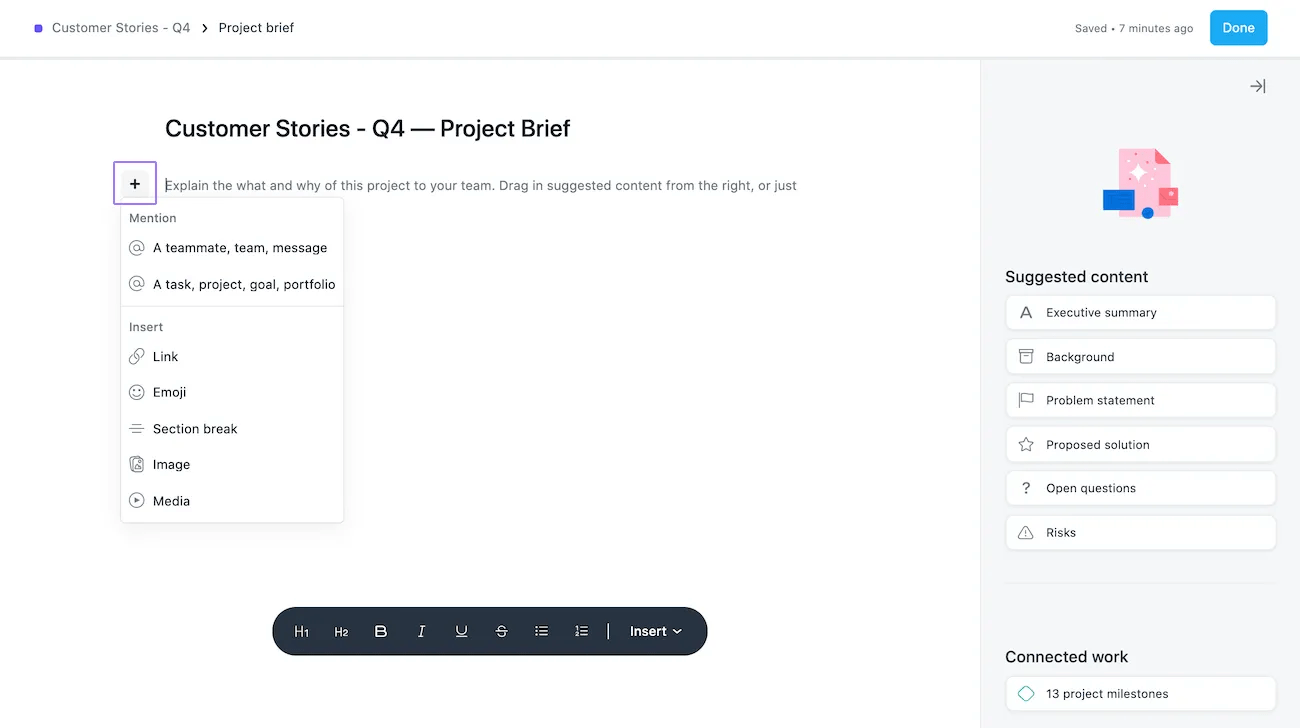Choose Emoji from the insert menu
Screen dimensions: 1300x728
[x=169, y=393]
